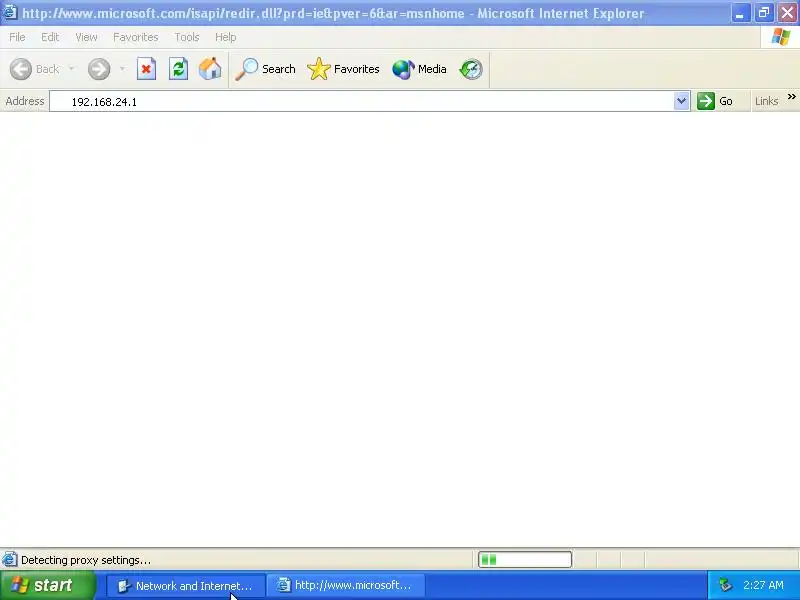Click the network tray icon
The image size is (800, 600).
(x=726, y=585)
